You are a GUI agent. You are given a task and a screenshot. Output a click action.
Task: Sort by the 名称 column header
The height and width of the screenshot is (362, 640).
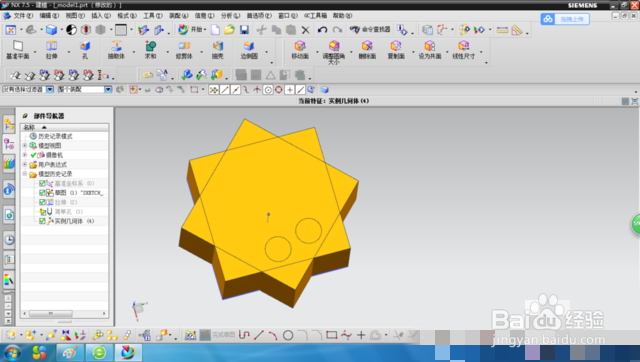pos(64,127)
